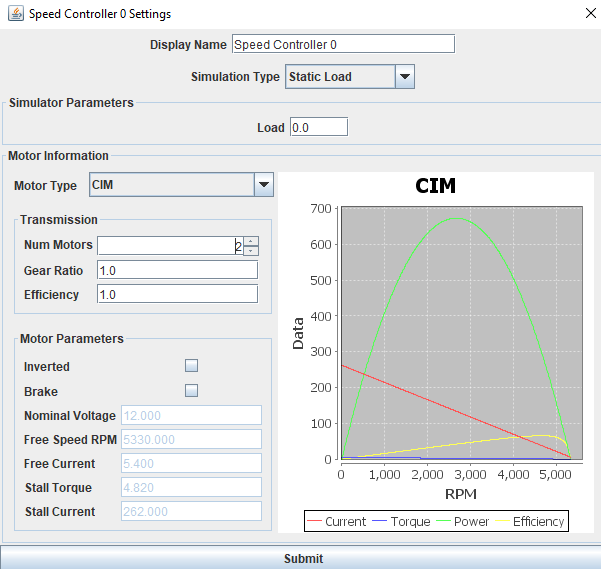601x569 pixels.
Task: Click the 5,000 RPM tick label
Action: click(555, 475)
